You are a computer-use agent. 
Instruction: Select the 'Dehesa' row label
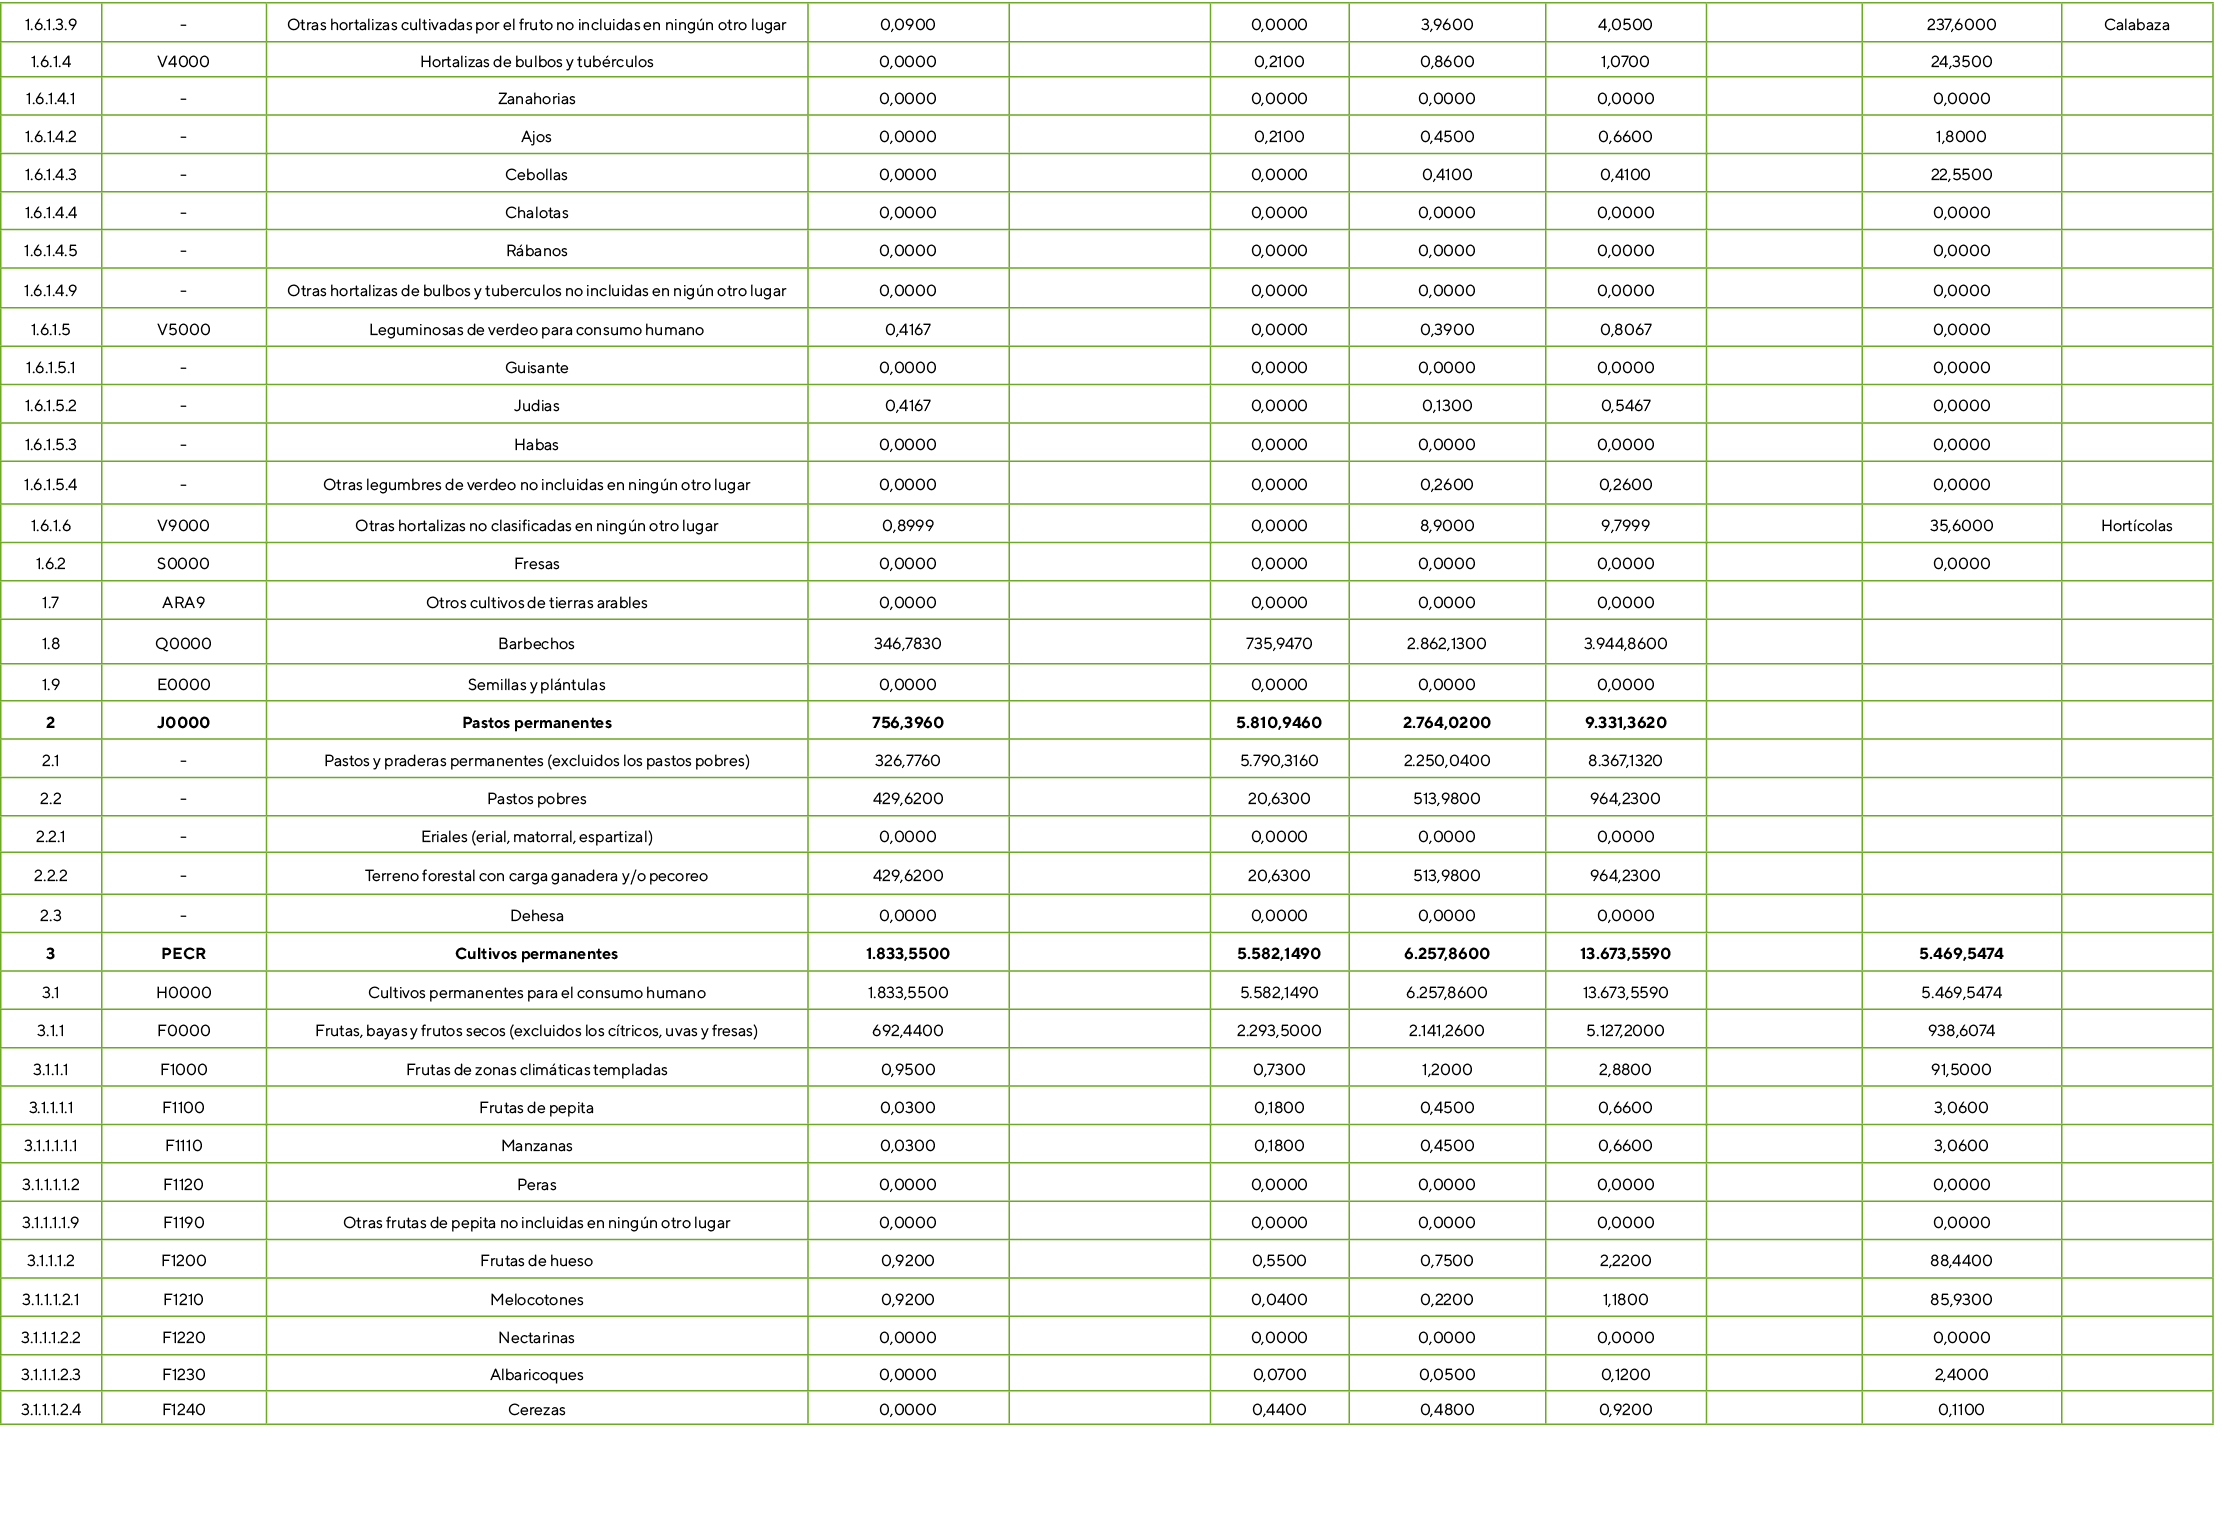tap(536, 916)
